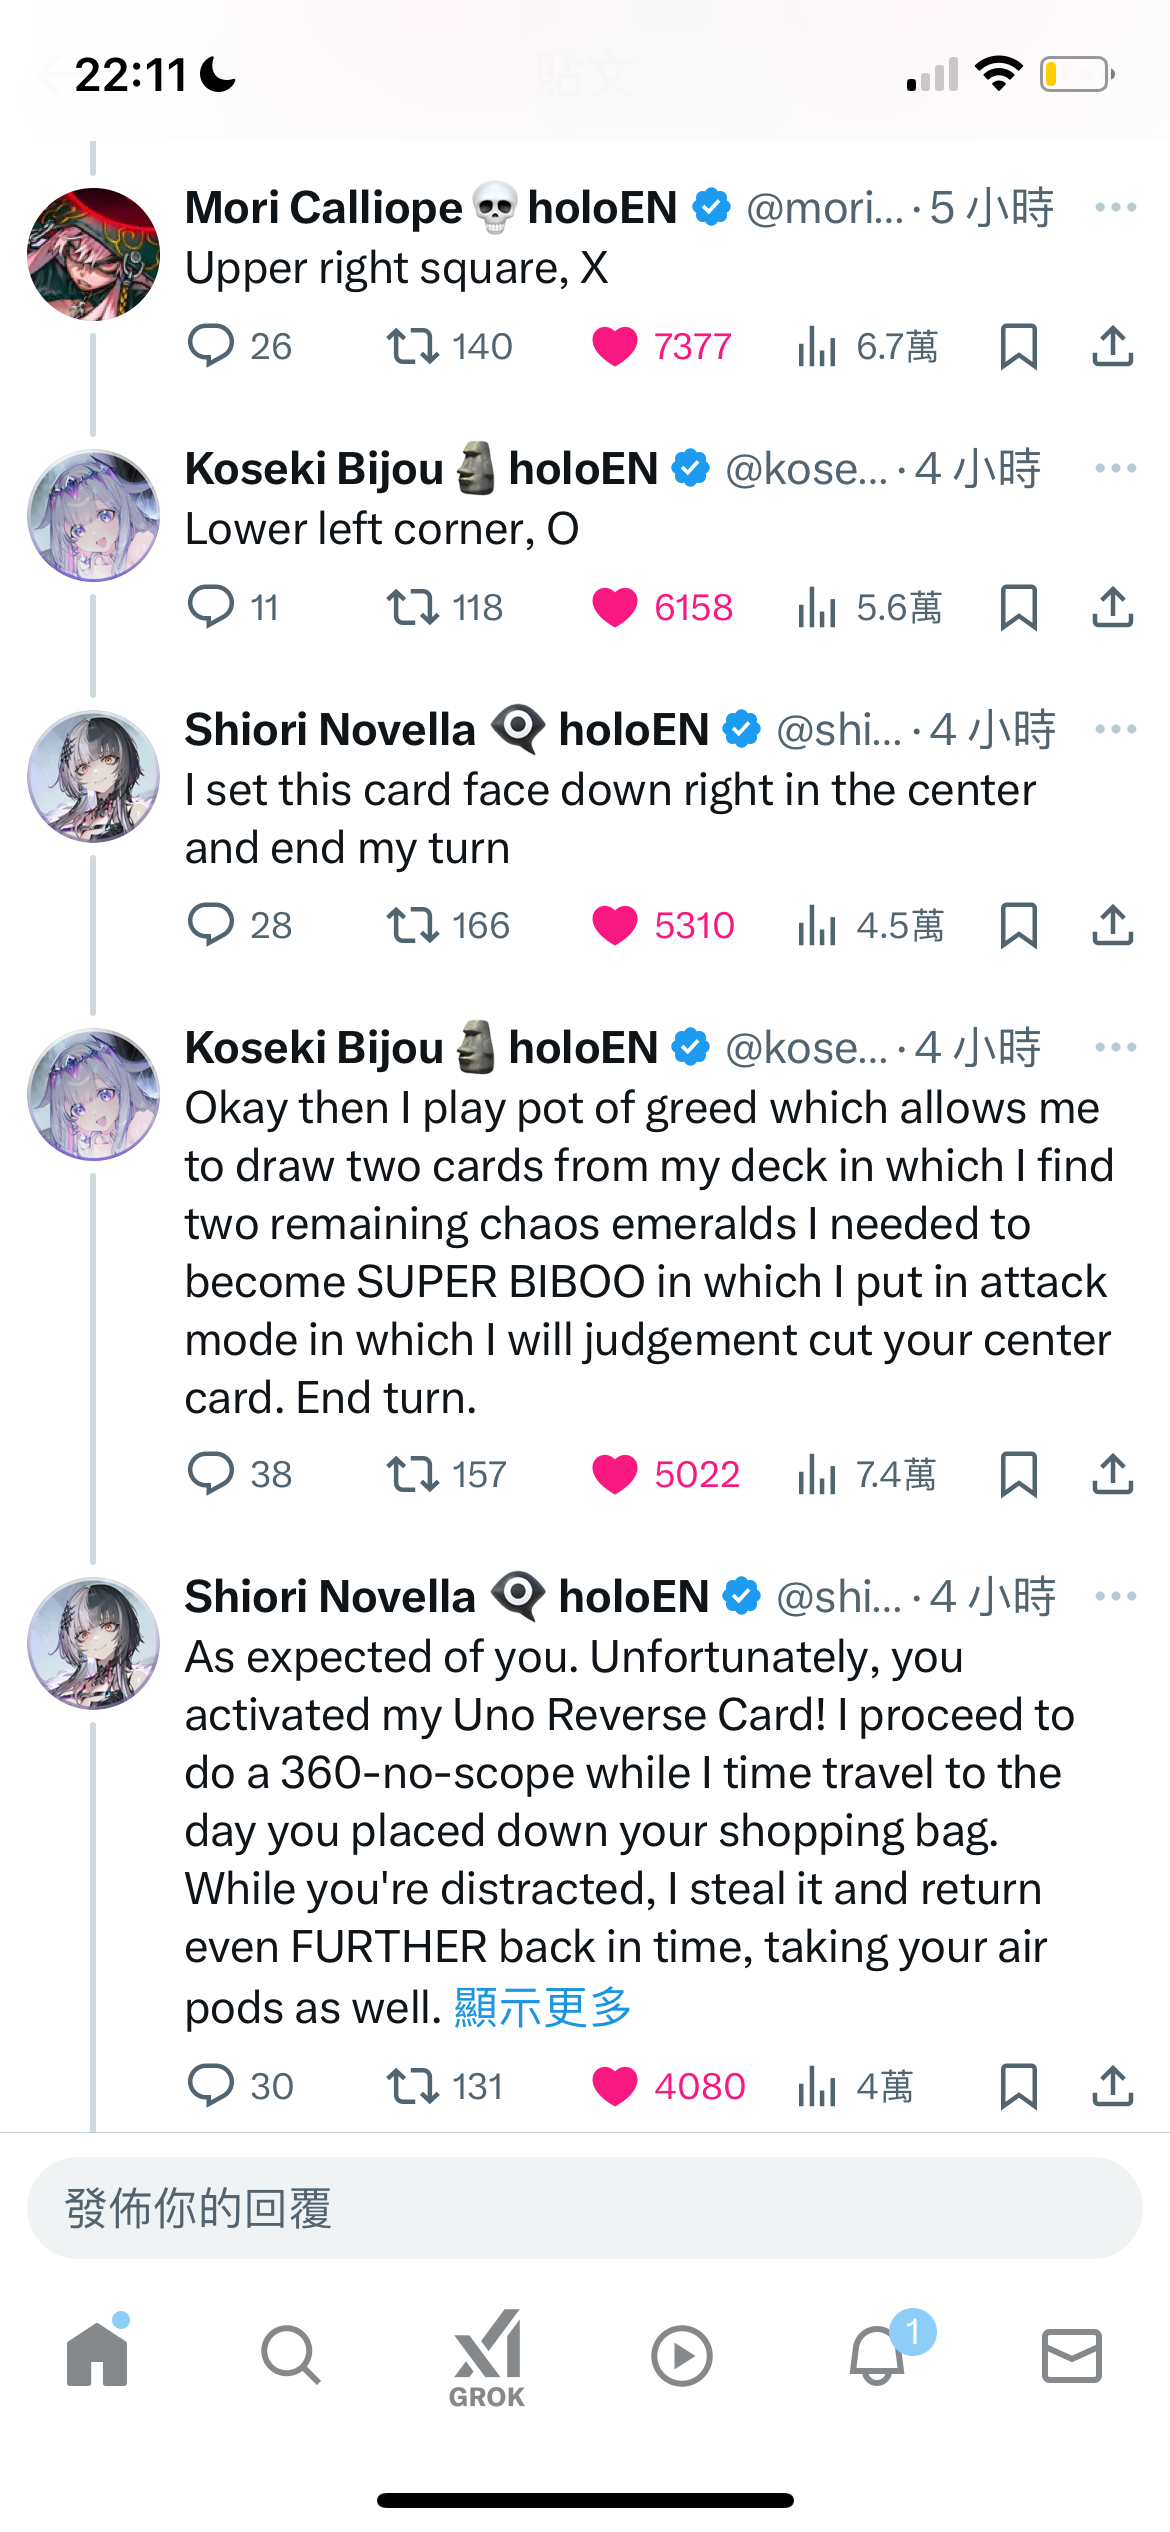Open the search tab magnifier icon
The image size is (1170, 2532).
[291, 2355]
